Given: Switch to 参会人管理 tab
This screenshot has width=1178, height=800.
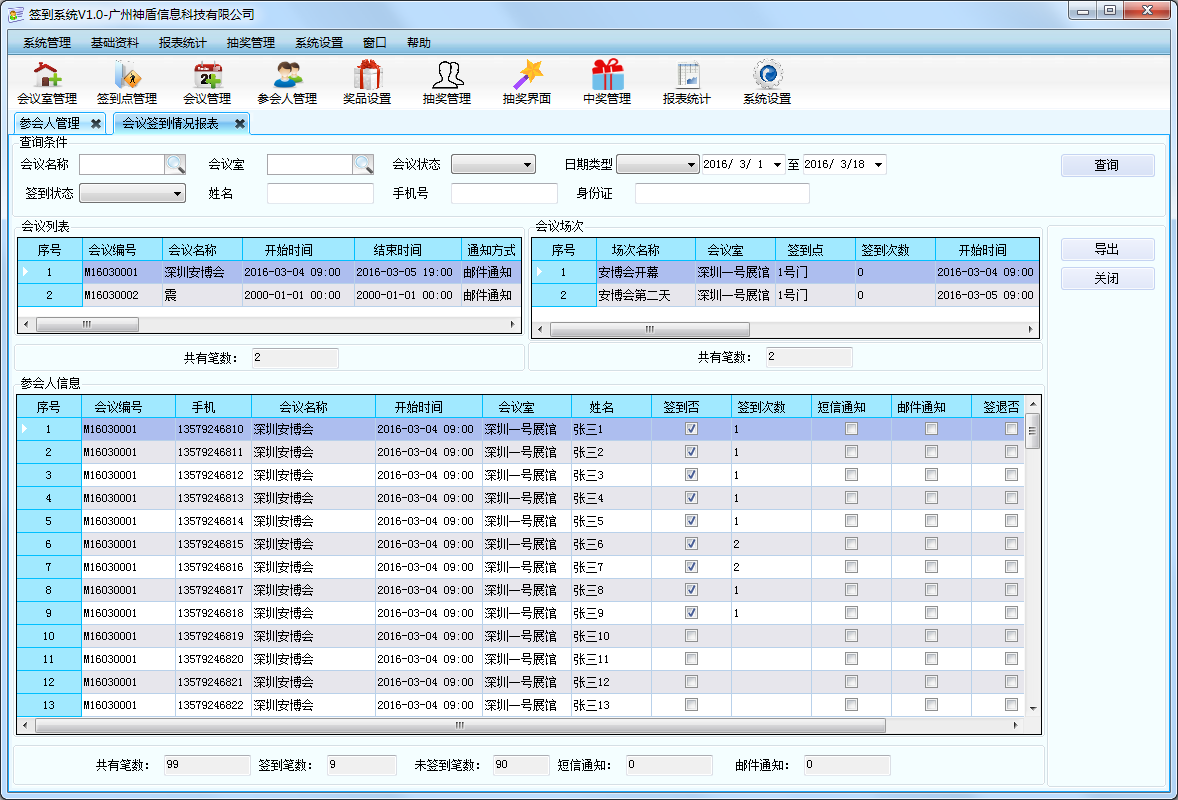Looking at the screenshot, I should [x=50, y=123].
